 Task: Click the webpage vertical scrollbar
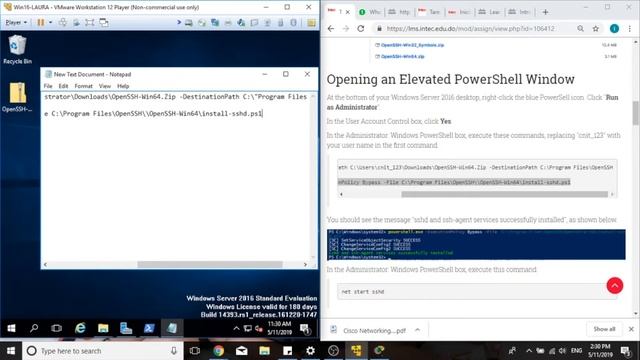click(x=636, y=113)
